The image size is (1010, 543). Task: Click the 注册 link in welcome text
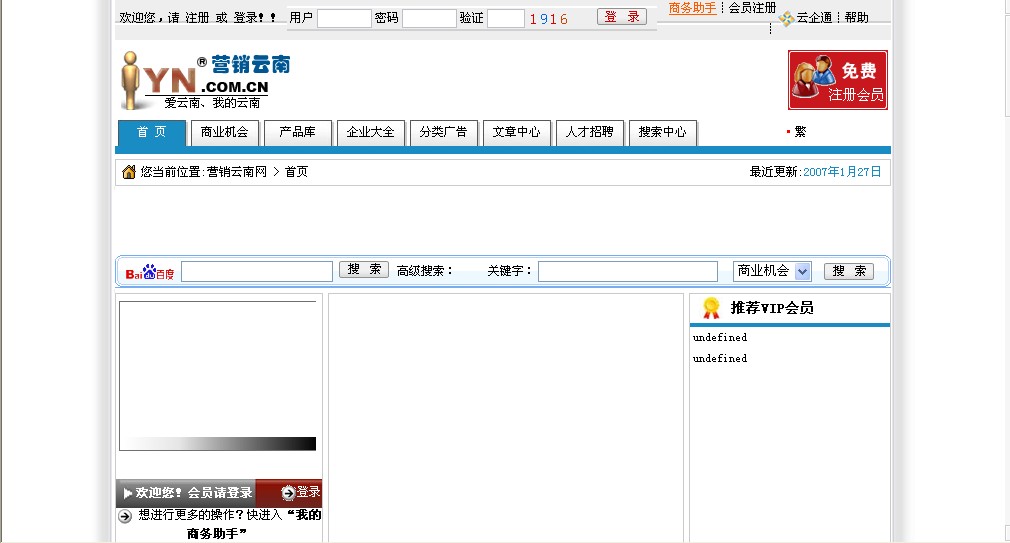point(197,18)
